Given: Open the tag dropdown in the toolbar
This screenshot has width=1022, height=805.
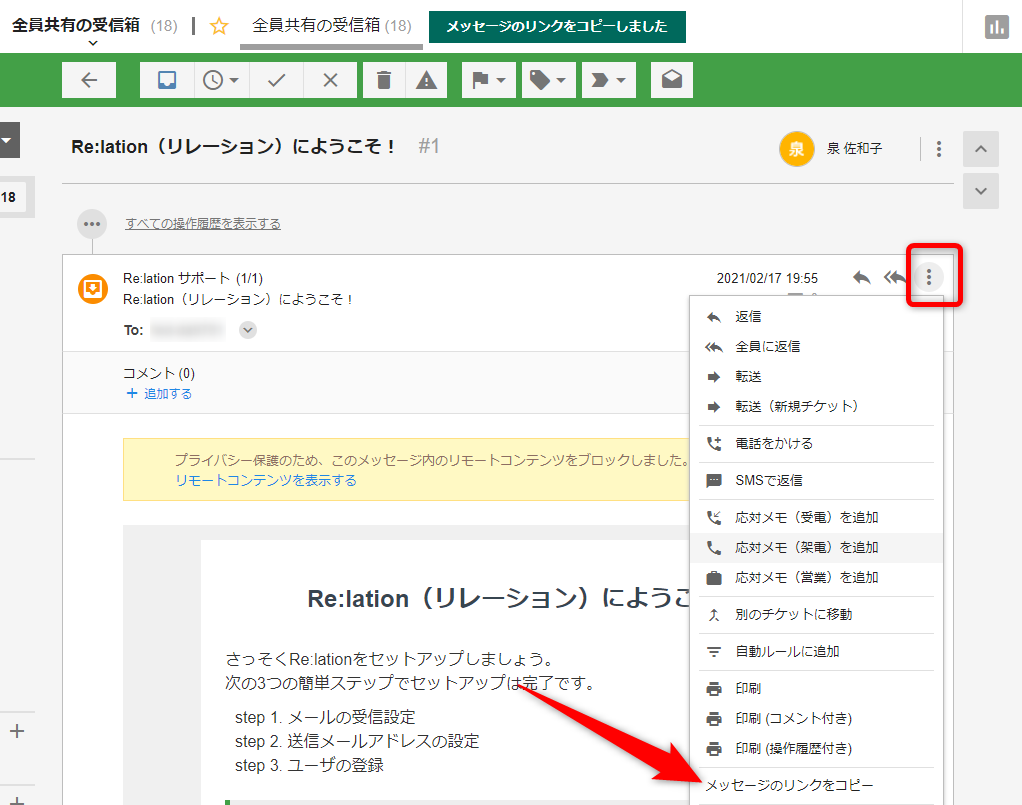Looking at the screenshot, I should [549, 80].
